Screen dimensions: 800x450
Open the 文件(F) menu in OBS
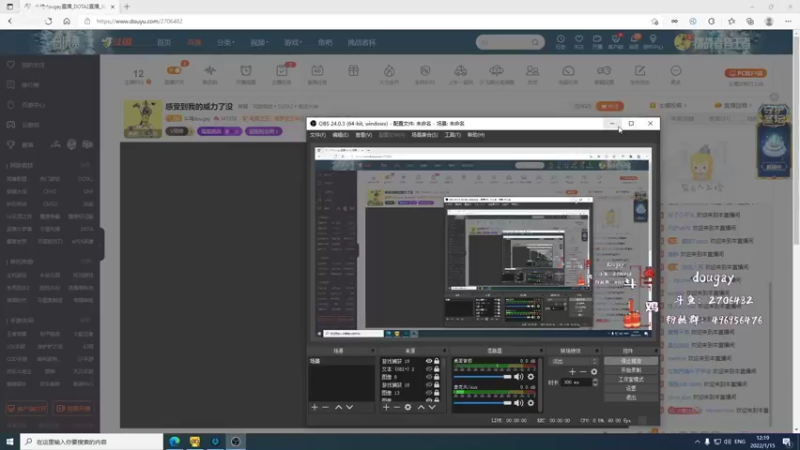click(317, 135)
